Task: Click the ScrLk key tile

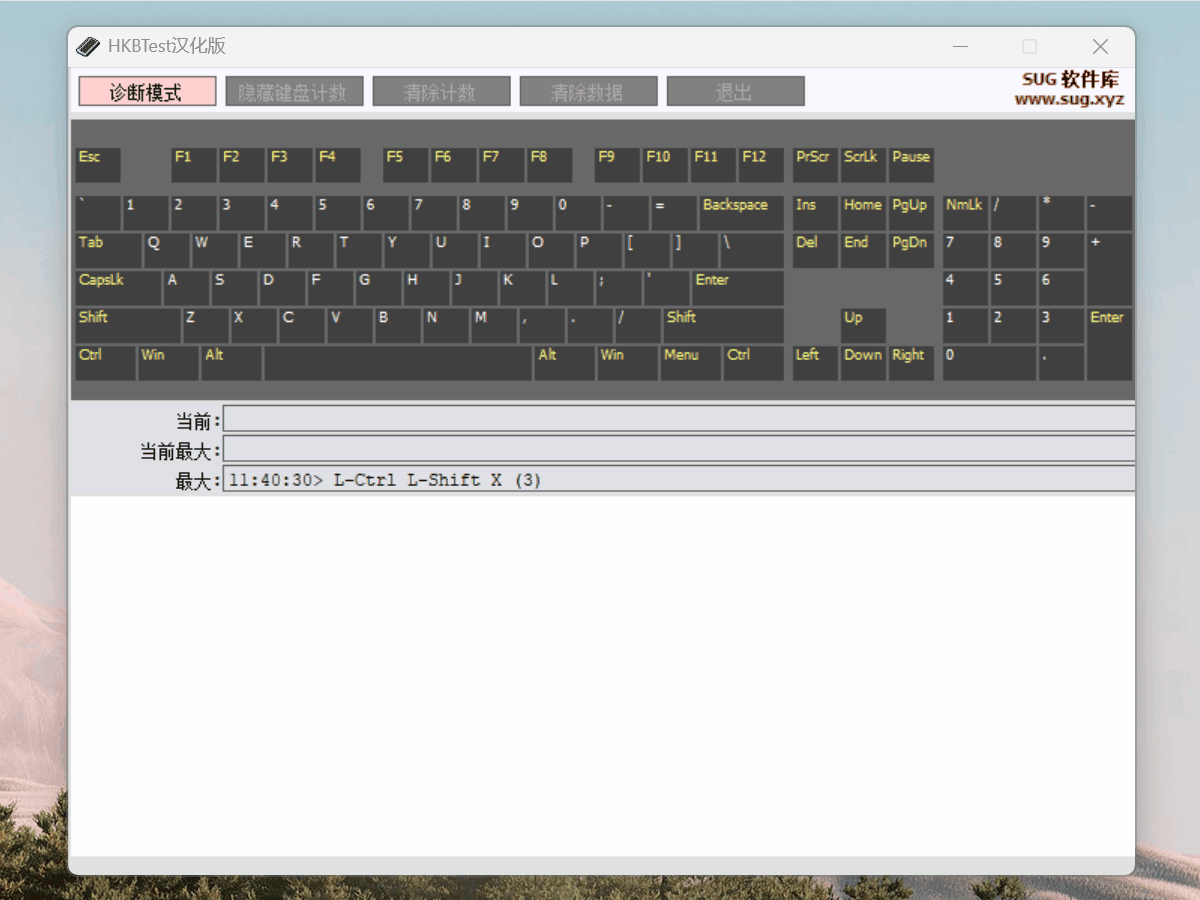Action: point(862,165)
